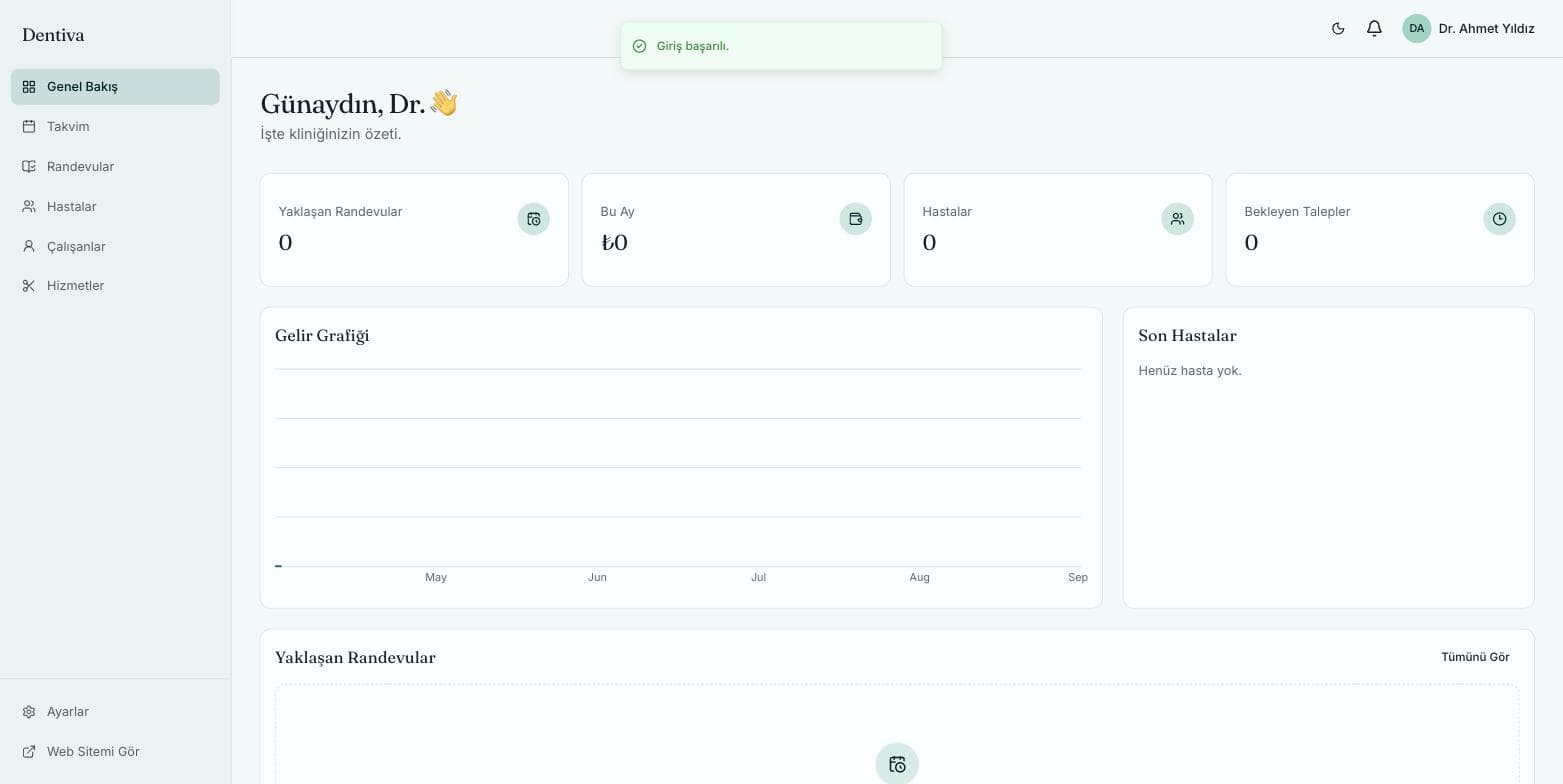Select Genel Bakış in the sidebar
This screenshot has height=784, width=1563.
point(115,87)
